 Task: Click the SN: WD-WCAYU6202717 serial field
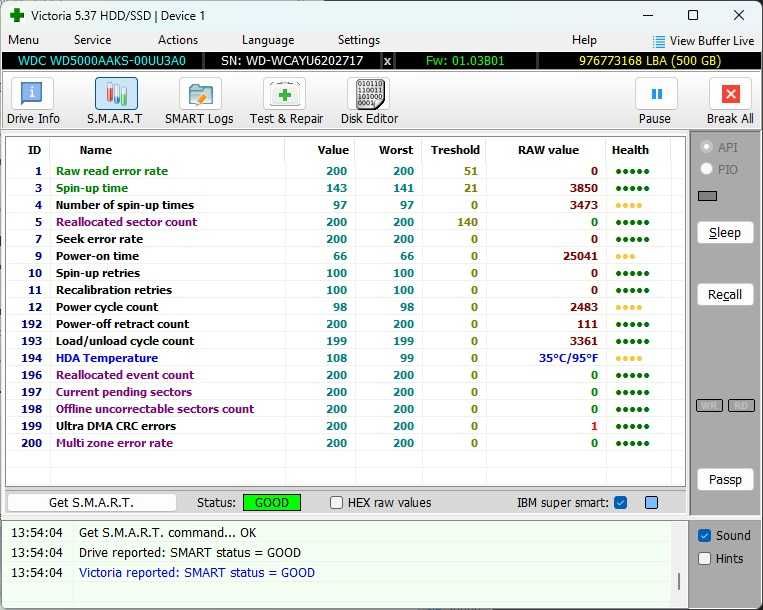pos(292,61)
